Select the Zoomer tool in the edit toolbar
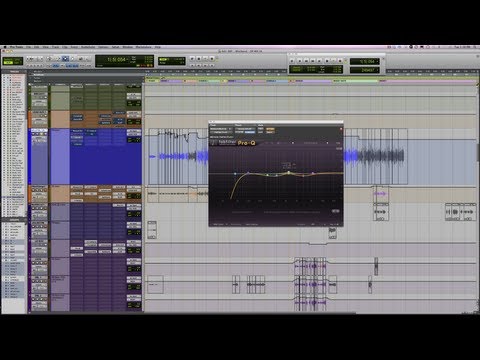The image size is (480, 360). coord(49,59)
